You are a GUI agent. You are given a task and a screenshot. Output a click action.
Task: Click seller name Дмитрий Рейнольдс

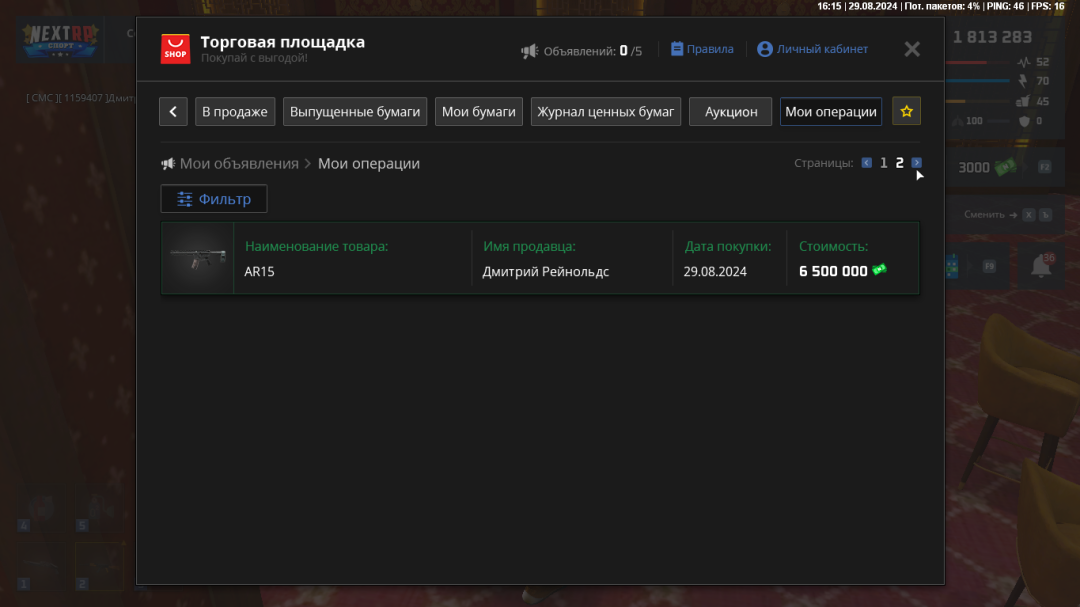tap(546, 271)
